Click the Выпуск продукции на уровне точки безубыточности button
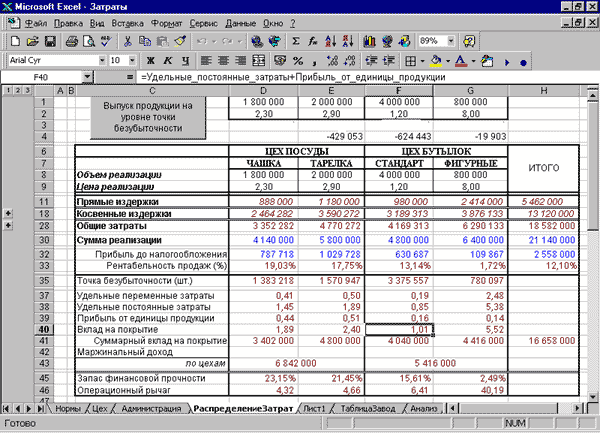The width and height of the screenshot is (600, 437). pyautogui.click(x=148, y=117)
